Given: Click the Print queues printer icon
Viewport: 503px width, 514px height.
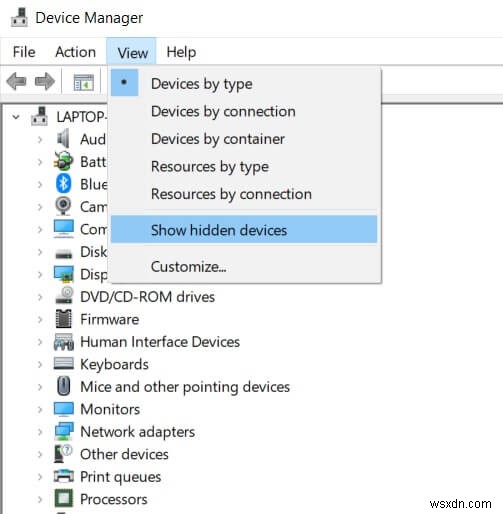Looking at the screenshot, I should pyautogui.click(x=64, y=476).
